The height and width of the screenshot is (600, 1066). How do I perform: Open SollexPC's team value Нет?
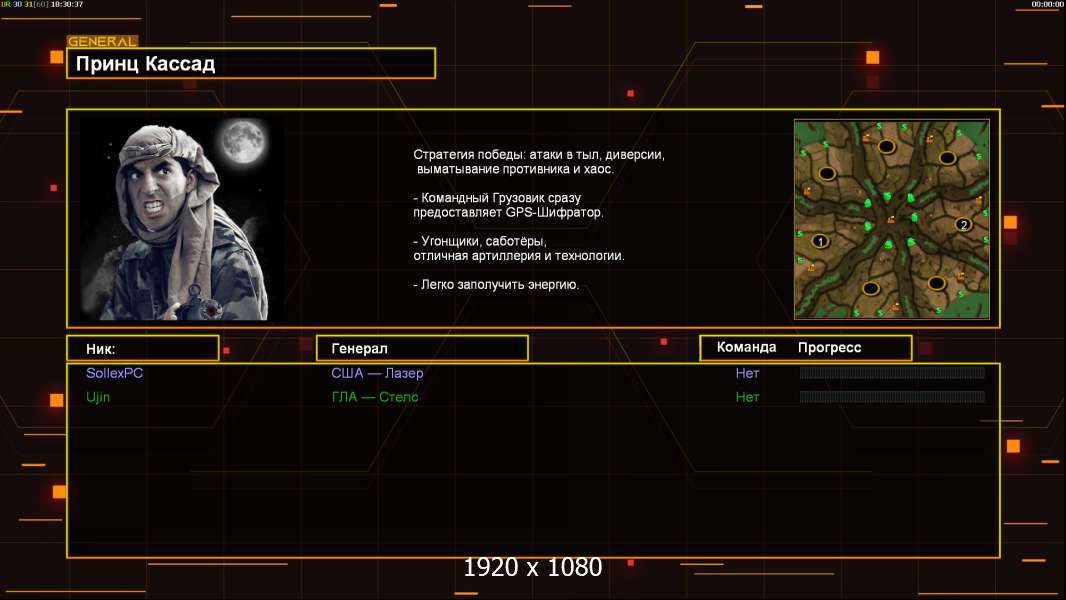(x=747, y=373)
